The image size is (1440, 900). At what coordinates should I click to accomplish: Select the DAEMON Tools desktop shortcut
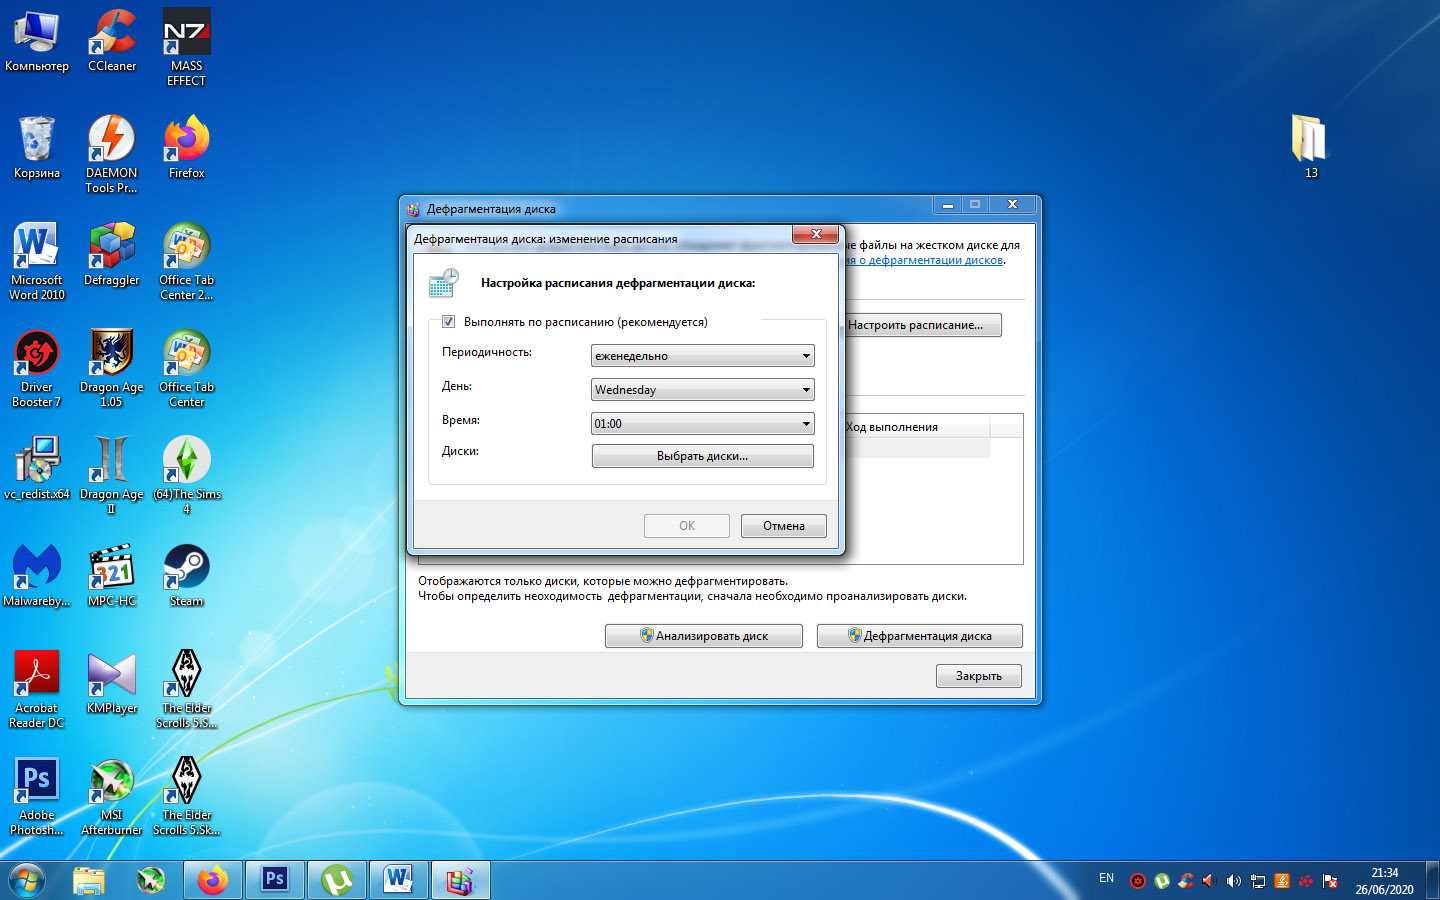point(112,155)
